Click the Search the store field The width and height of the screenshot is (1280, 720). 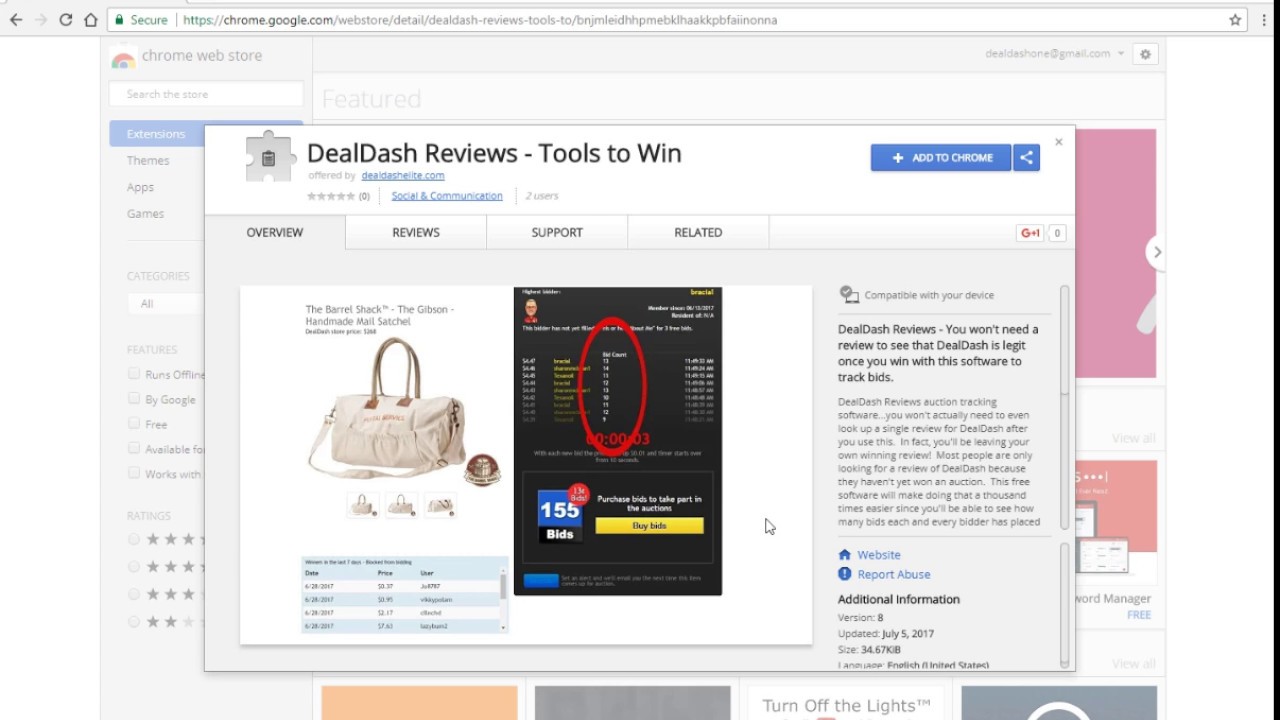[206, 94]
